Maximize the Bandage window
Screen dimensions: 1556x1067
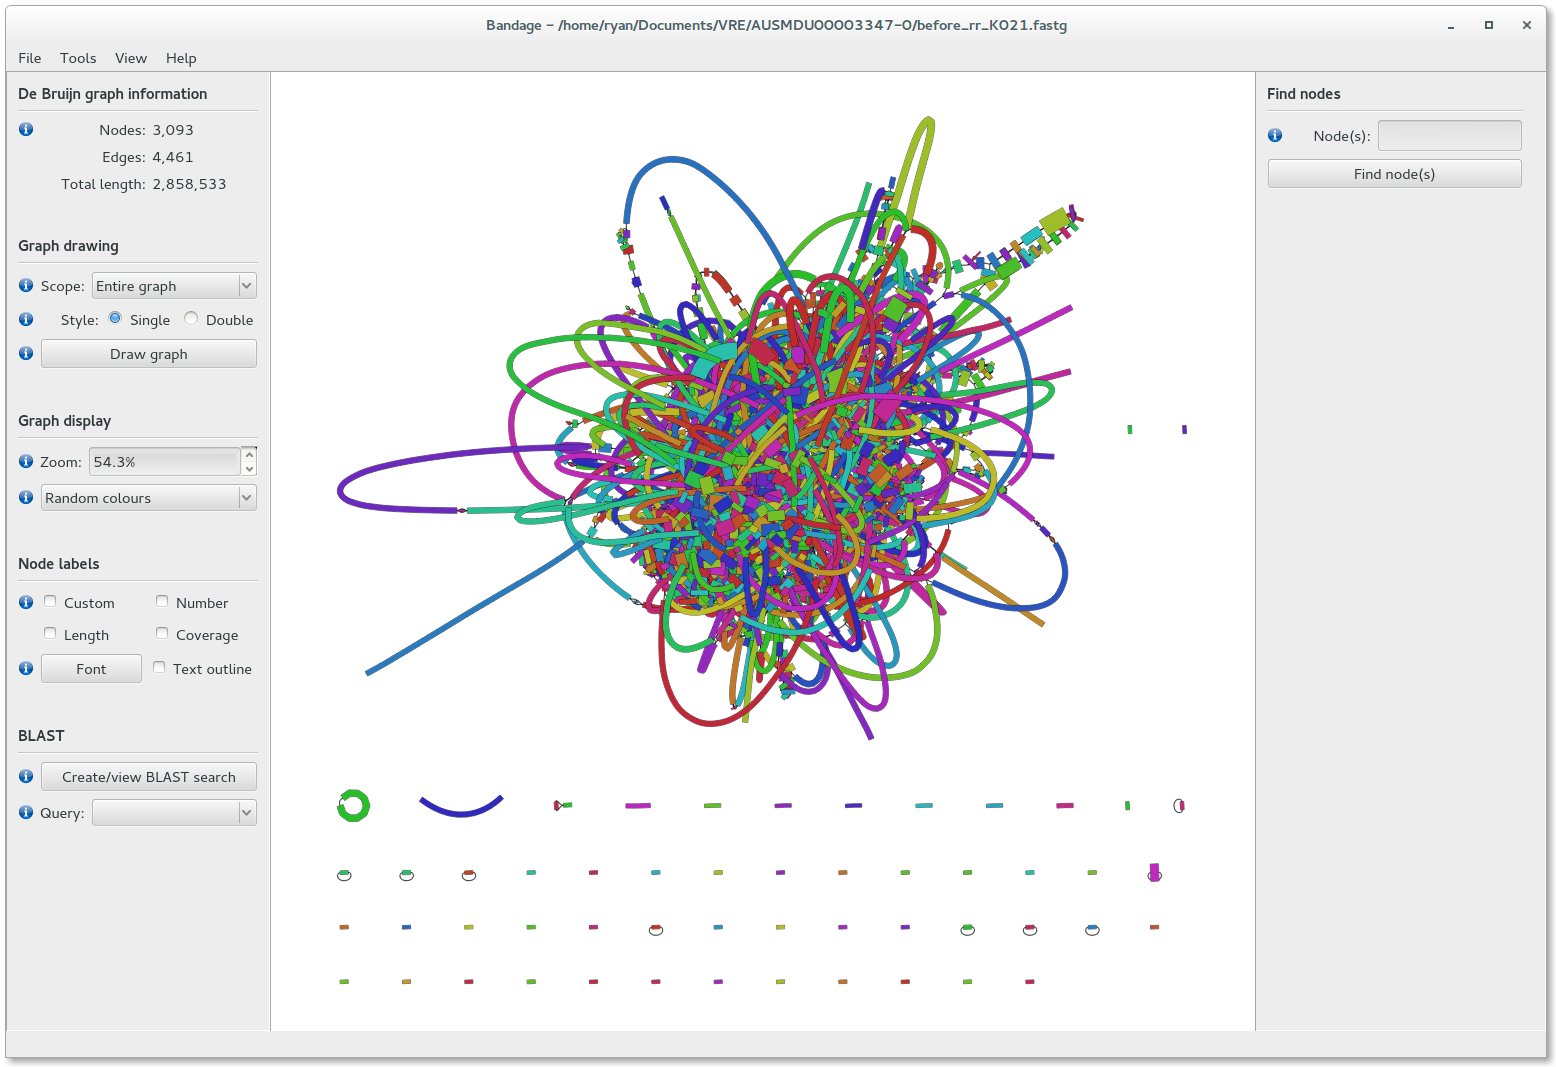click(1489, 25)
